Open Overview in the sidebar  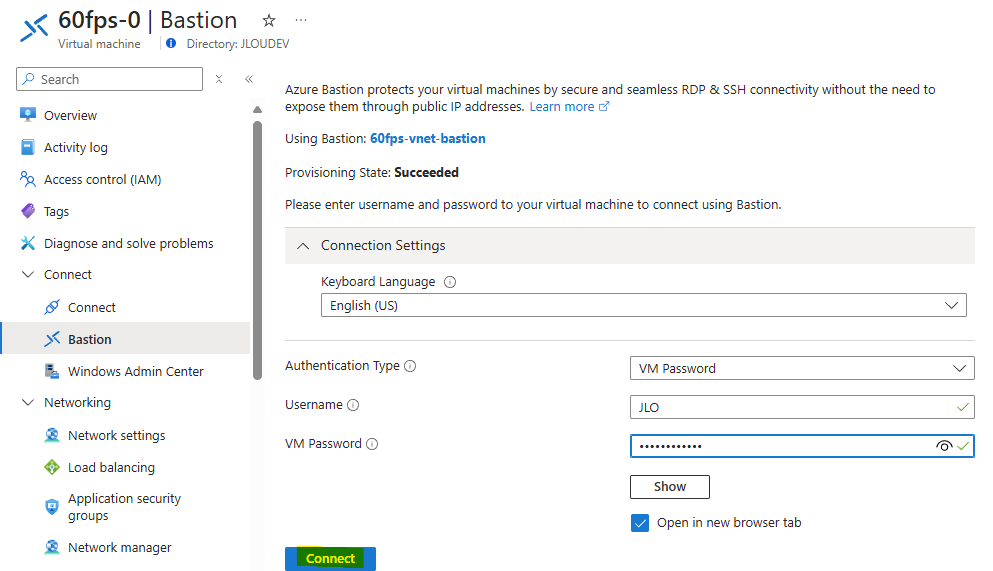click(x=70, y=115)
